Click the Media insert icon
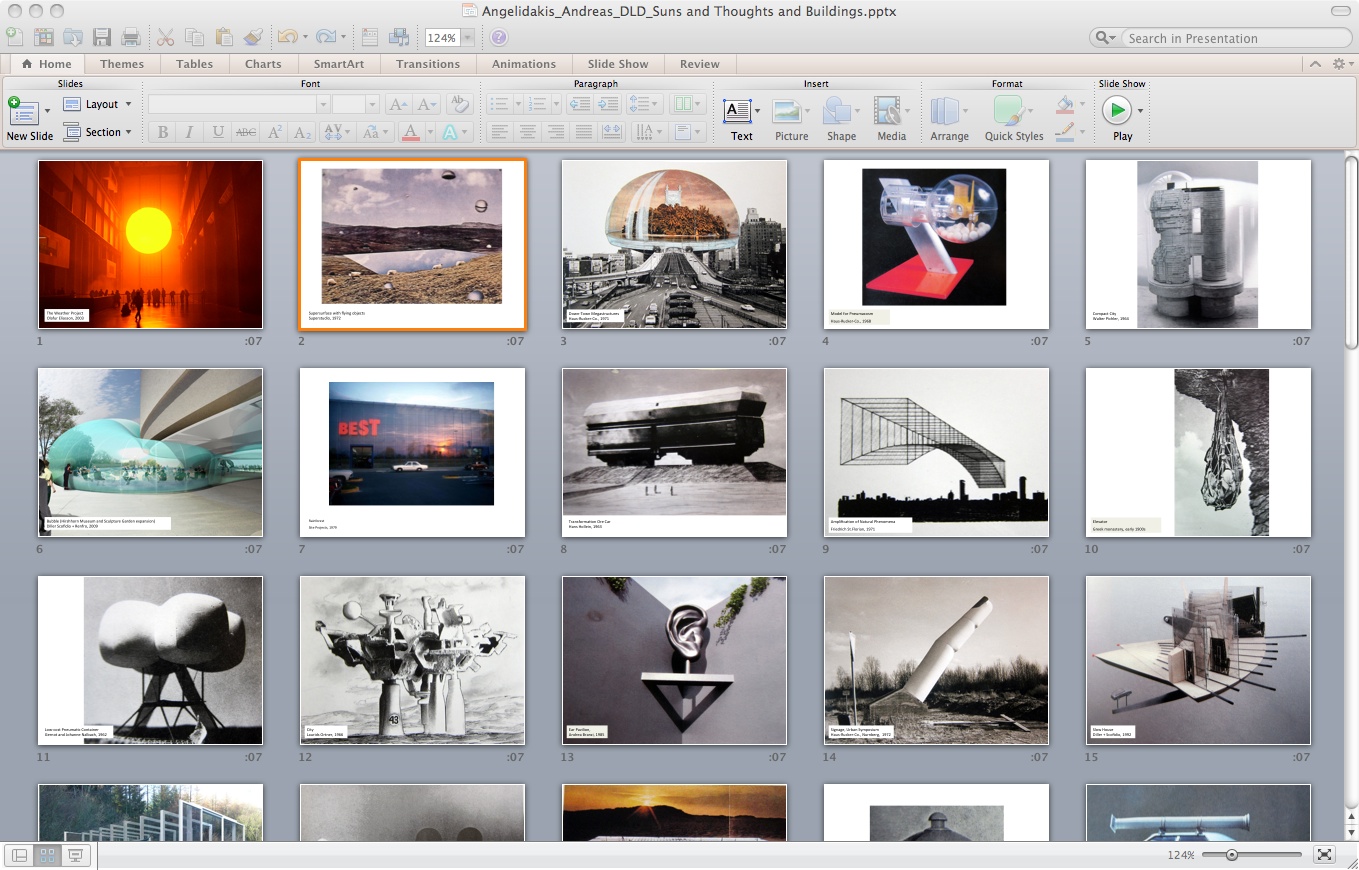This screenshot has width=1359, height=870. pos(890,118)
